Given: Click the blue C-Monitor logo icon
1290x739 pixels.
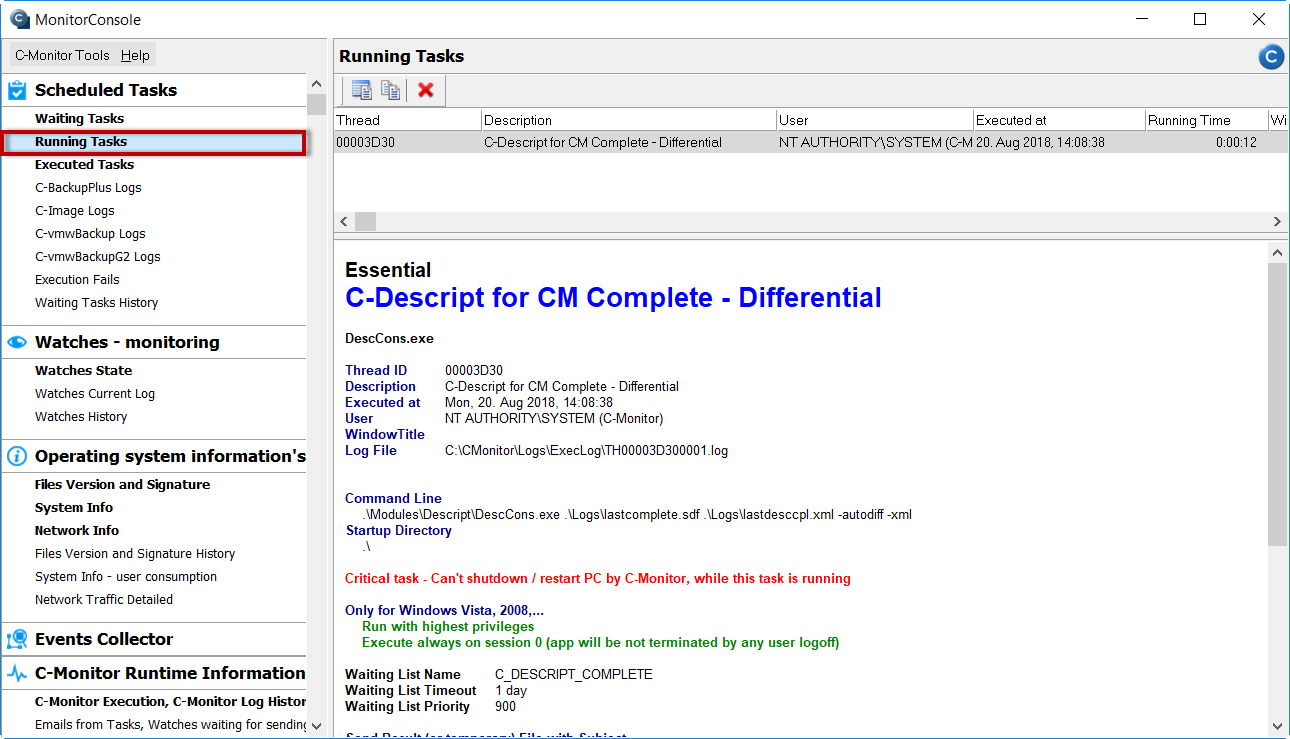Looking at the screenshot, I should pyautogui.click(x=1270, y=57).
